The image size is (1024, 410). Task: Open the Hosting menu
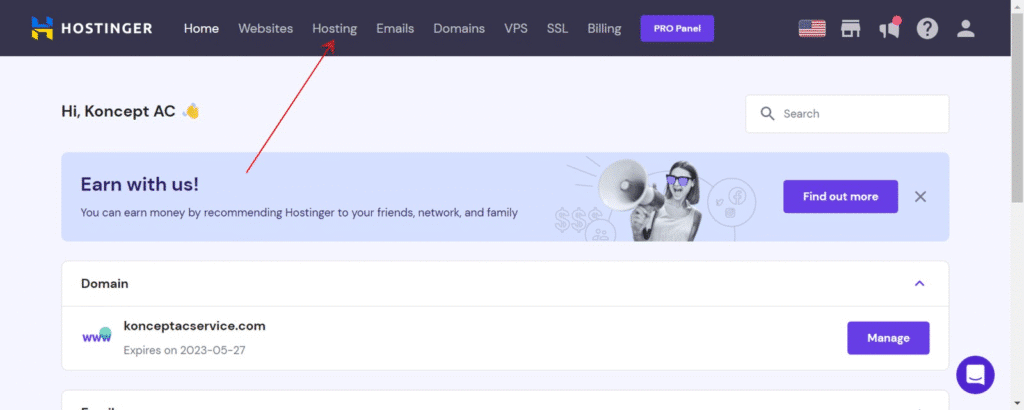[334, 29]
